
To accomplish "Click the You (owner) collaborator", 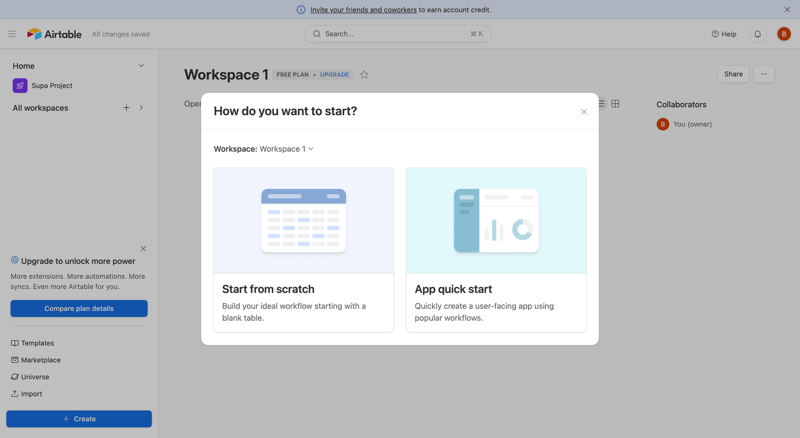I will [684, 124].
